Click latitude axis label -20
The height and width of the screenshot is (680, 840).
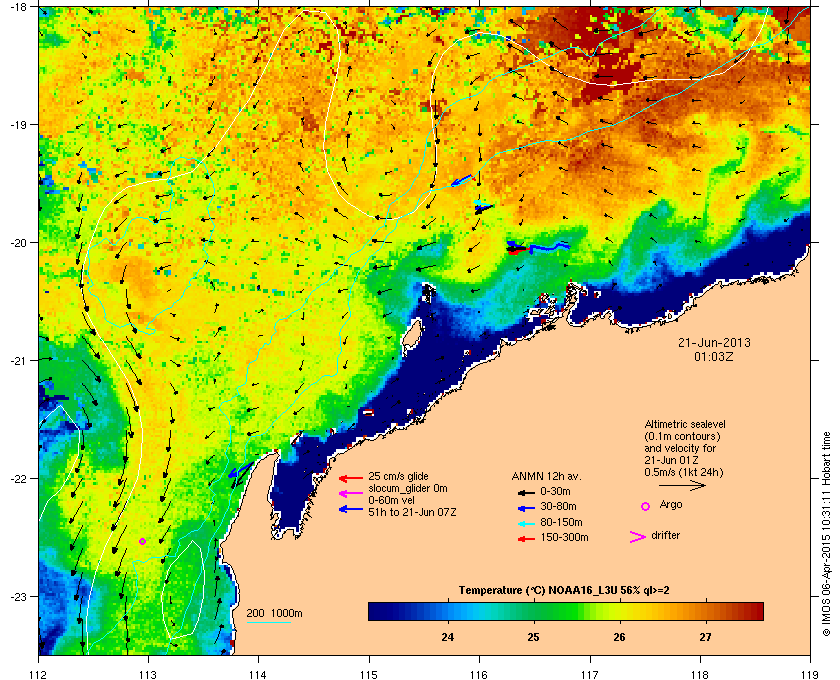(18, 243)
